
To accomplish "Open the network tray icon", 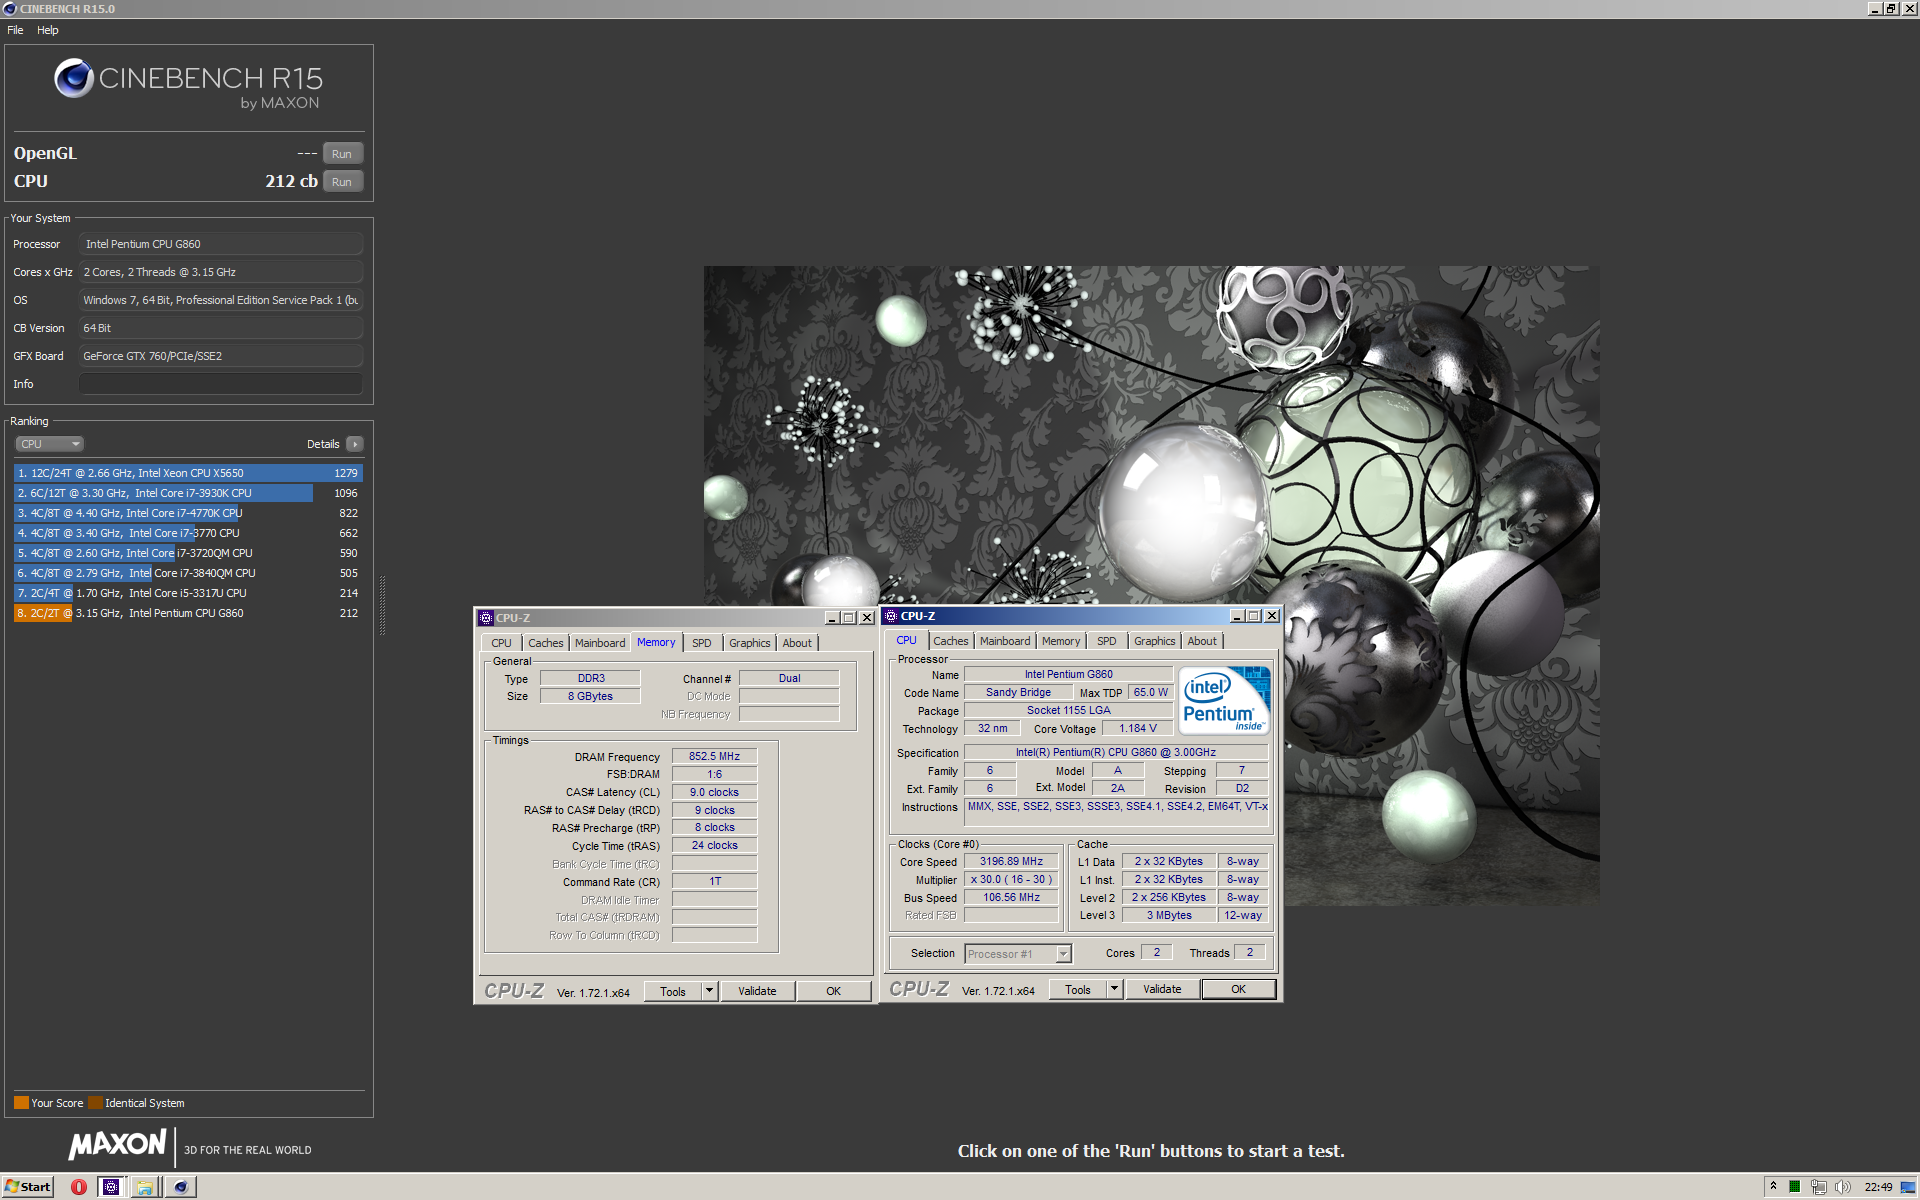I will pyautogui.click(x=1819, y=1187).
